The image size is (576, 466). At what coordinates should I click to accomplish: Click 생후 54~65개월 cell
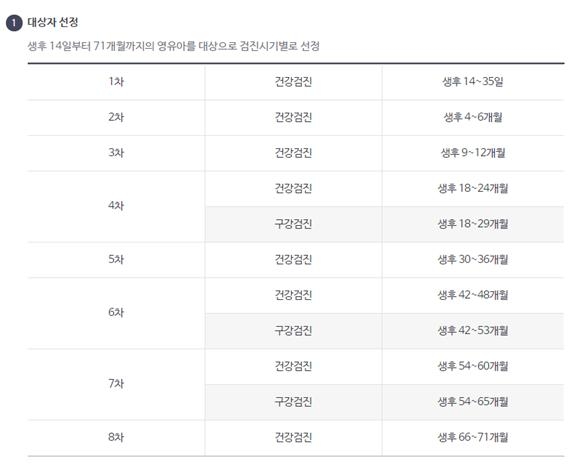point(473,402)
